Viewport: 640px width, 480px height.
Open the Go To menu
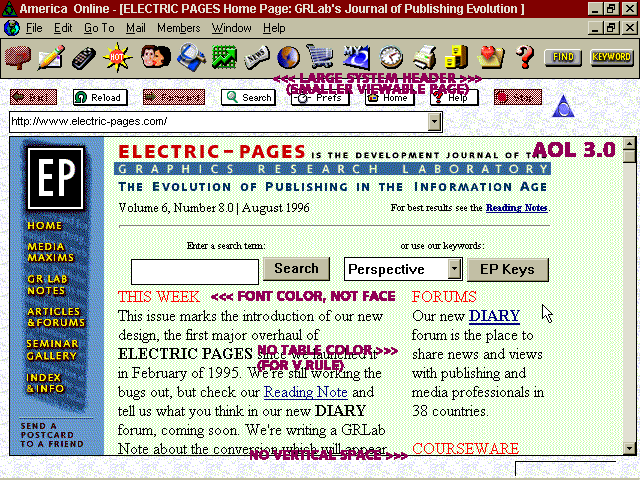pos(99,28)
